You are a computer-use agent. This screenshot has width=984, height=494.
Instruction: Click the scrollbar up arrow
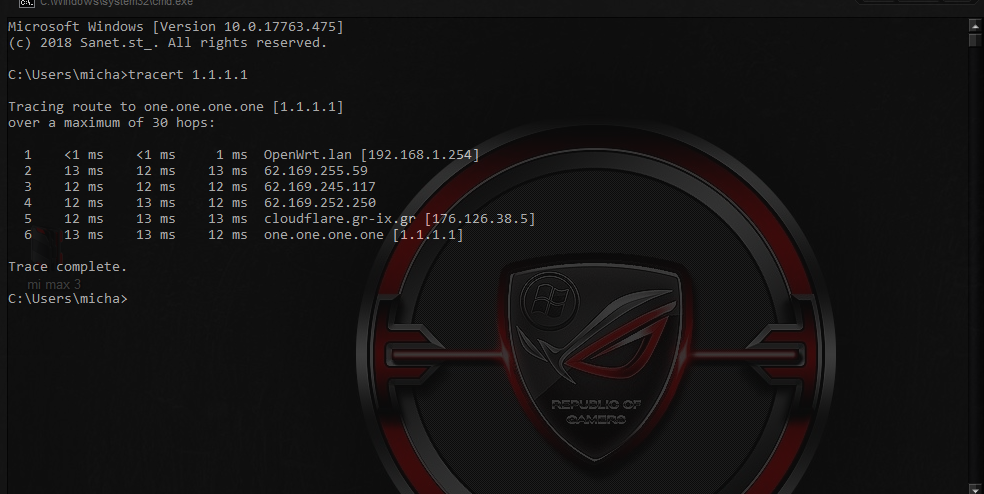coord(975,26)
